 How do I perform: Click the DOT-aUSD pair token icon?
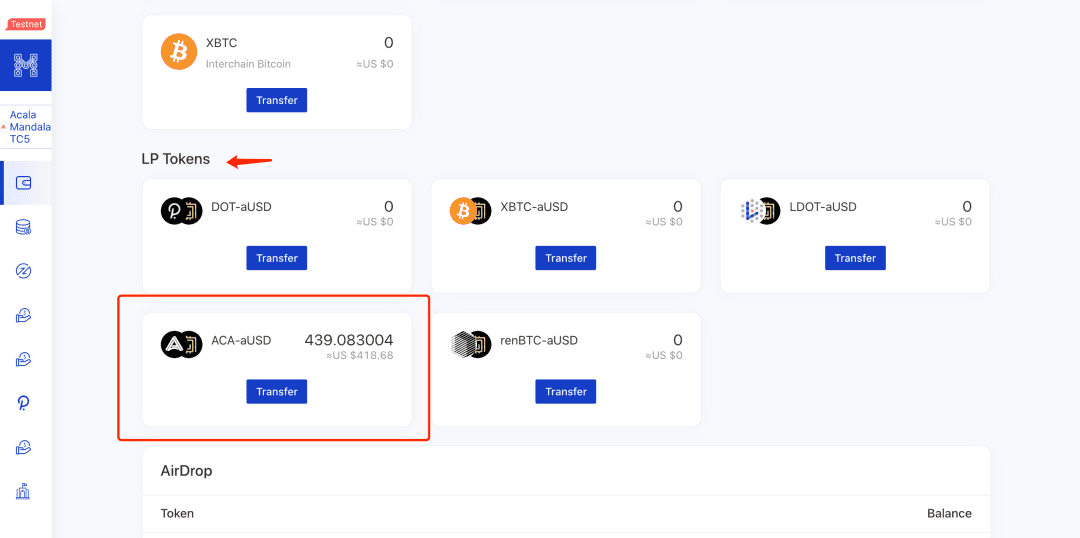click(x=182, y=211)
